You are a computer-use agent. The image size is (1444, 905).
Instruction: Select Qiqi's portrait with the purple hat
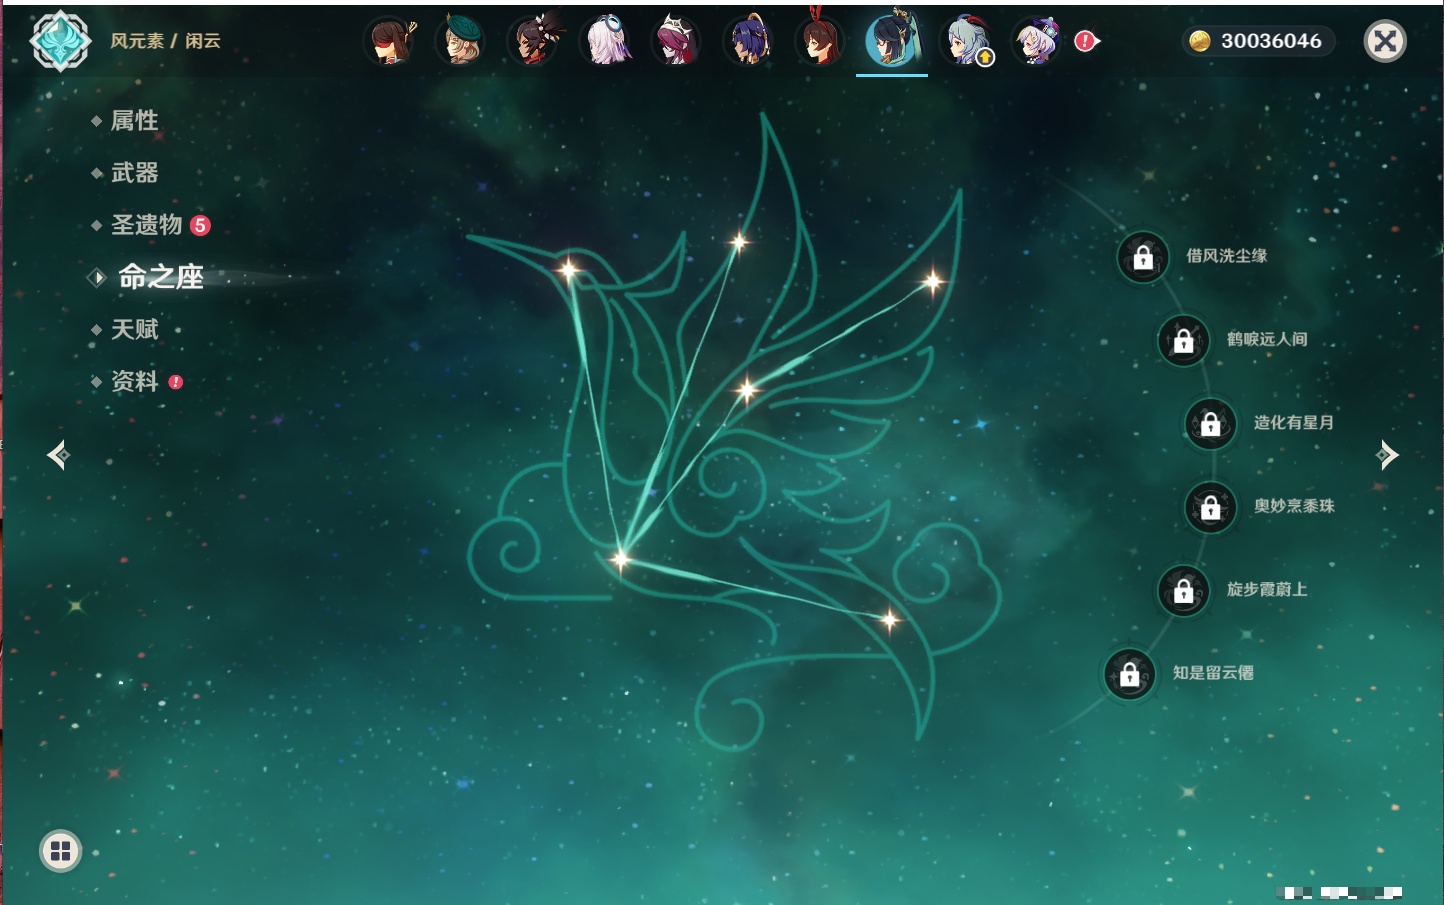point(1036,41)
